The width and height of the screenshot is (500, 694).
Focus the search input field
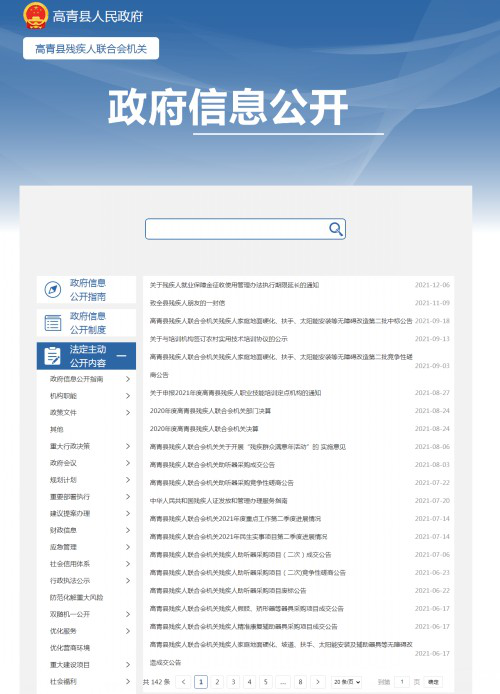(237, 229)
